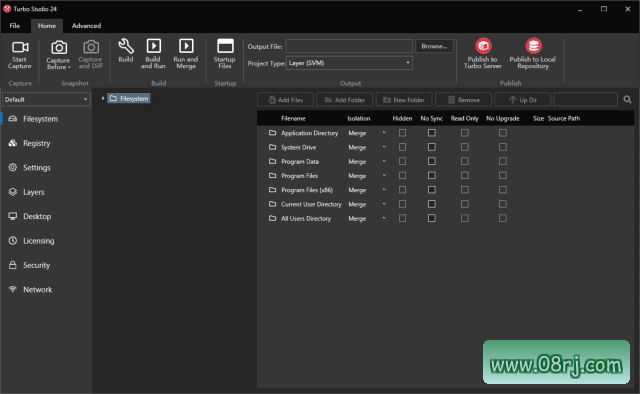Click the Build and Run icon

(x=153, y=46)
